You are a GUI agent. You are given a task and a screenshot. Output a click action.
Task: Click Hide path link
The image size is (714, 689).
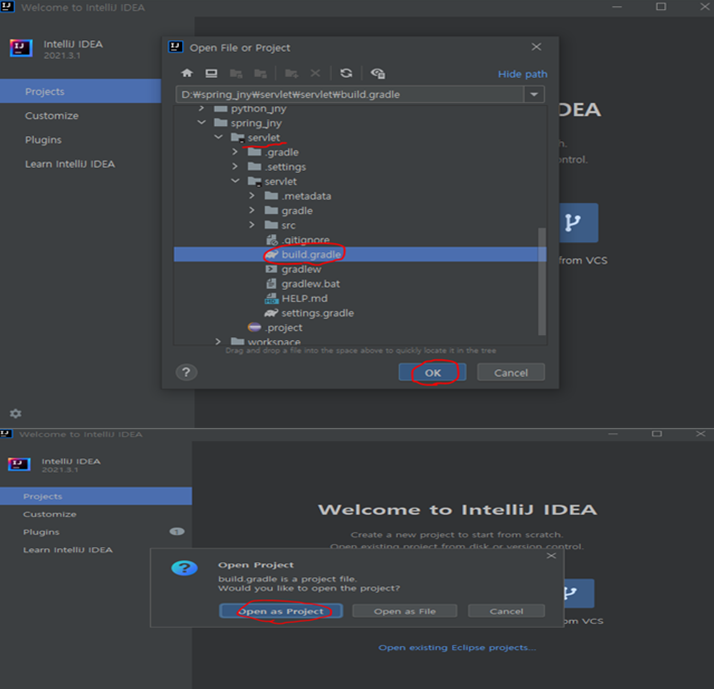click(523, 74)
